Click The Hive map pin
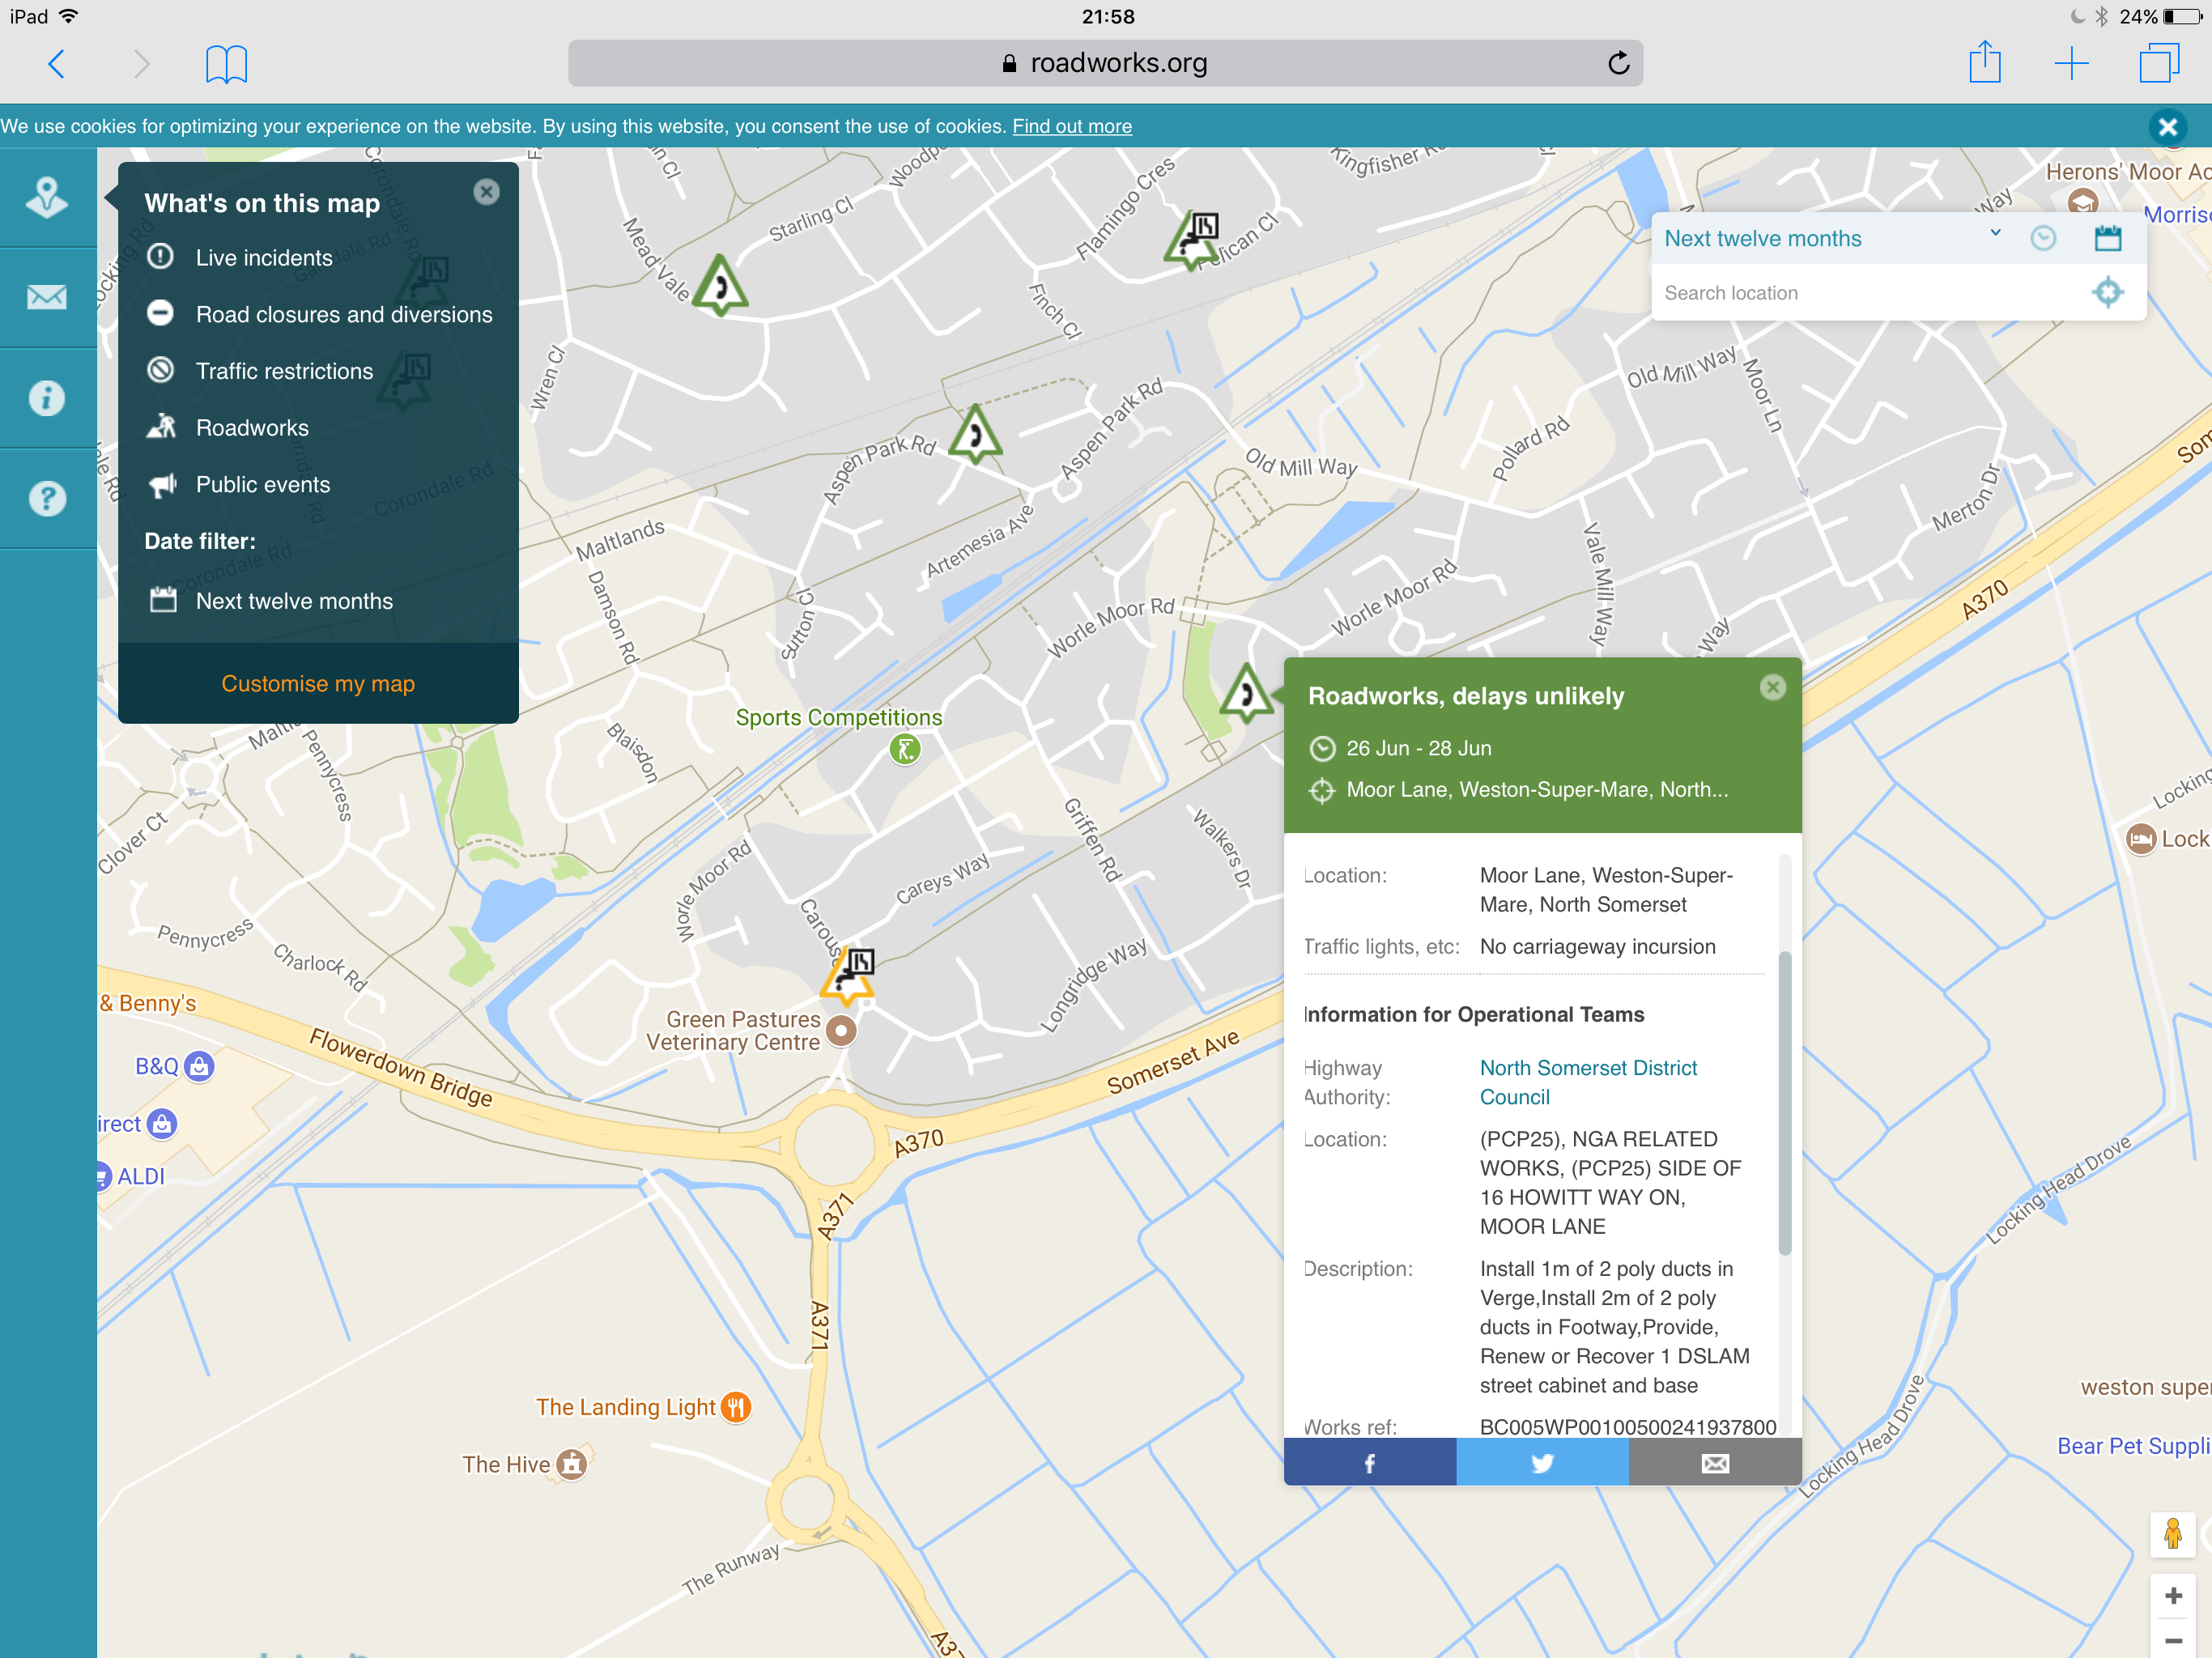Screen dimensions: 2212x1658 click(571, 1464)
